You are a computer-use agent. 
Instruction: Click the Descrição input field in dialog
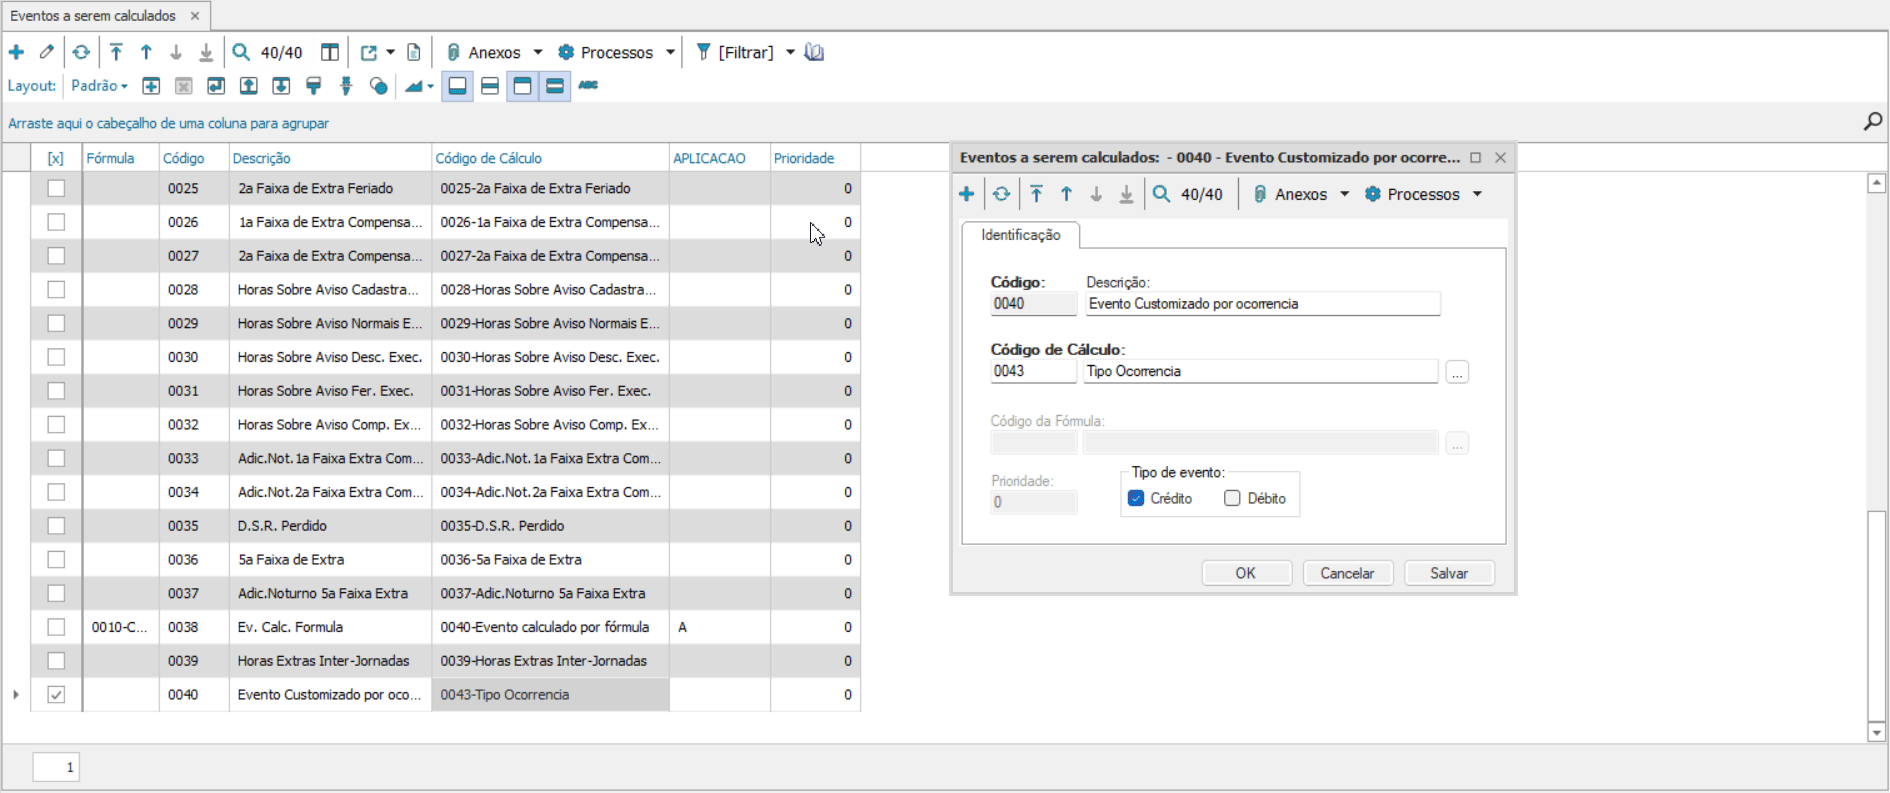pos(1263,304)
